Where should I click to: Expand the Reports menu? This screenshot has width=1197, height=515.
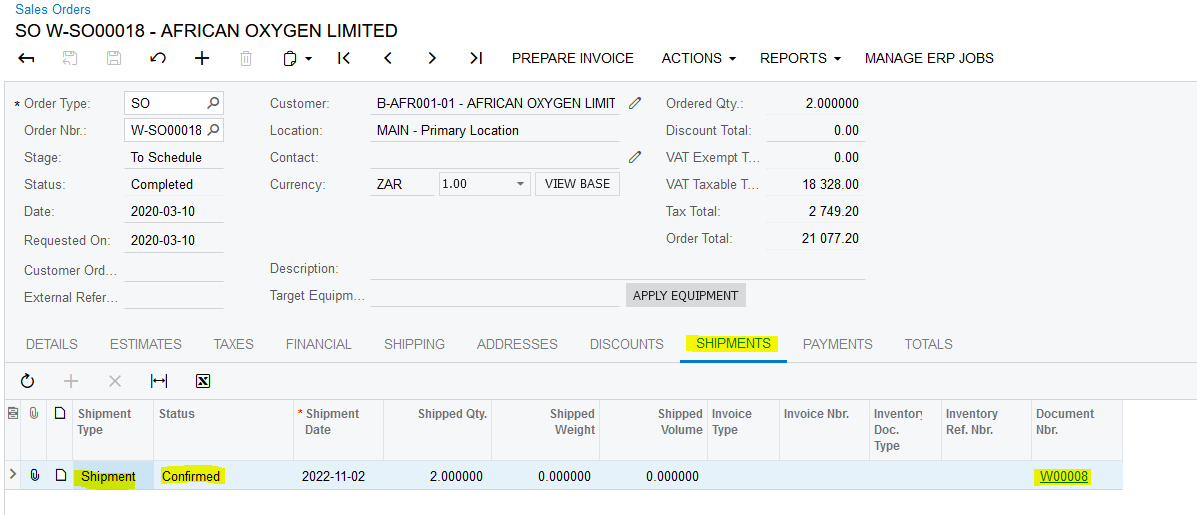click(800, 58)
